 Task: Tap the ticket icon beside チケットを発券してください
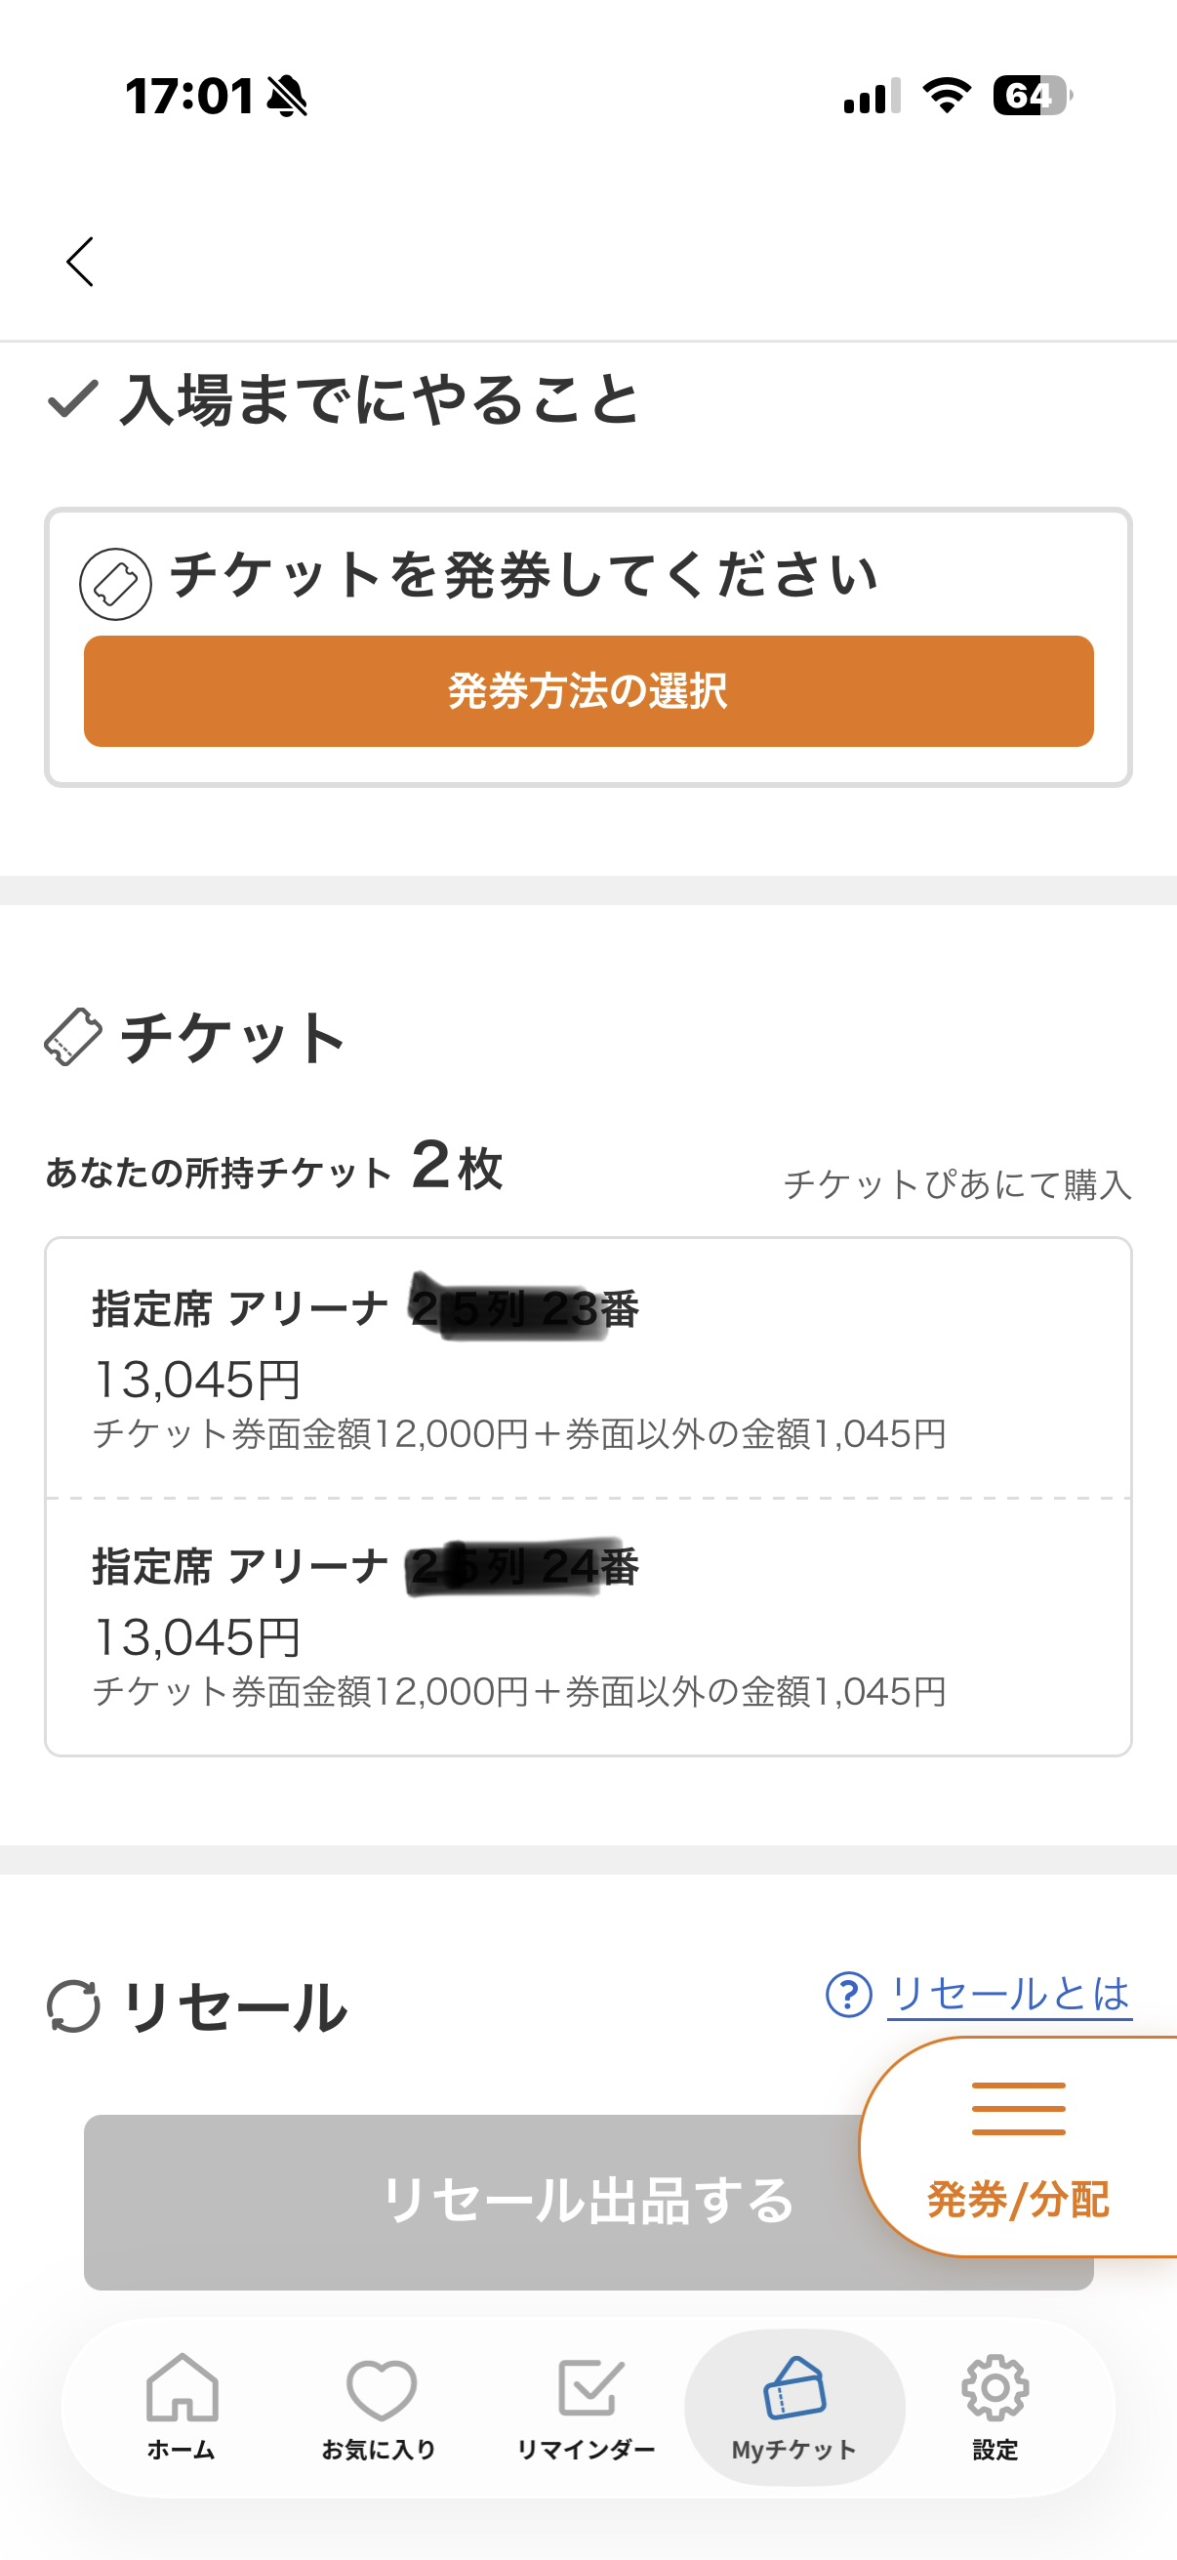pos(116,584)
